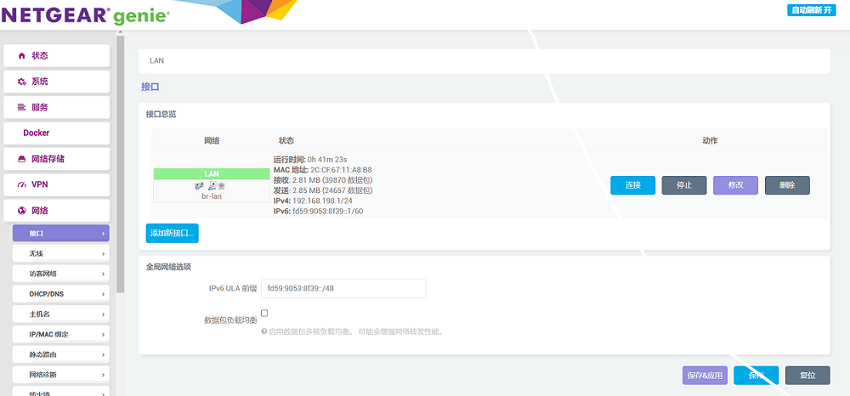
Task: Open the 网络诊断 submenu item
Action: coord(61,374)
